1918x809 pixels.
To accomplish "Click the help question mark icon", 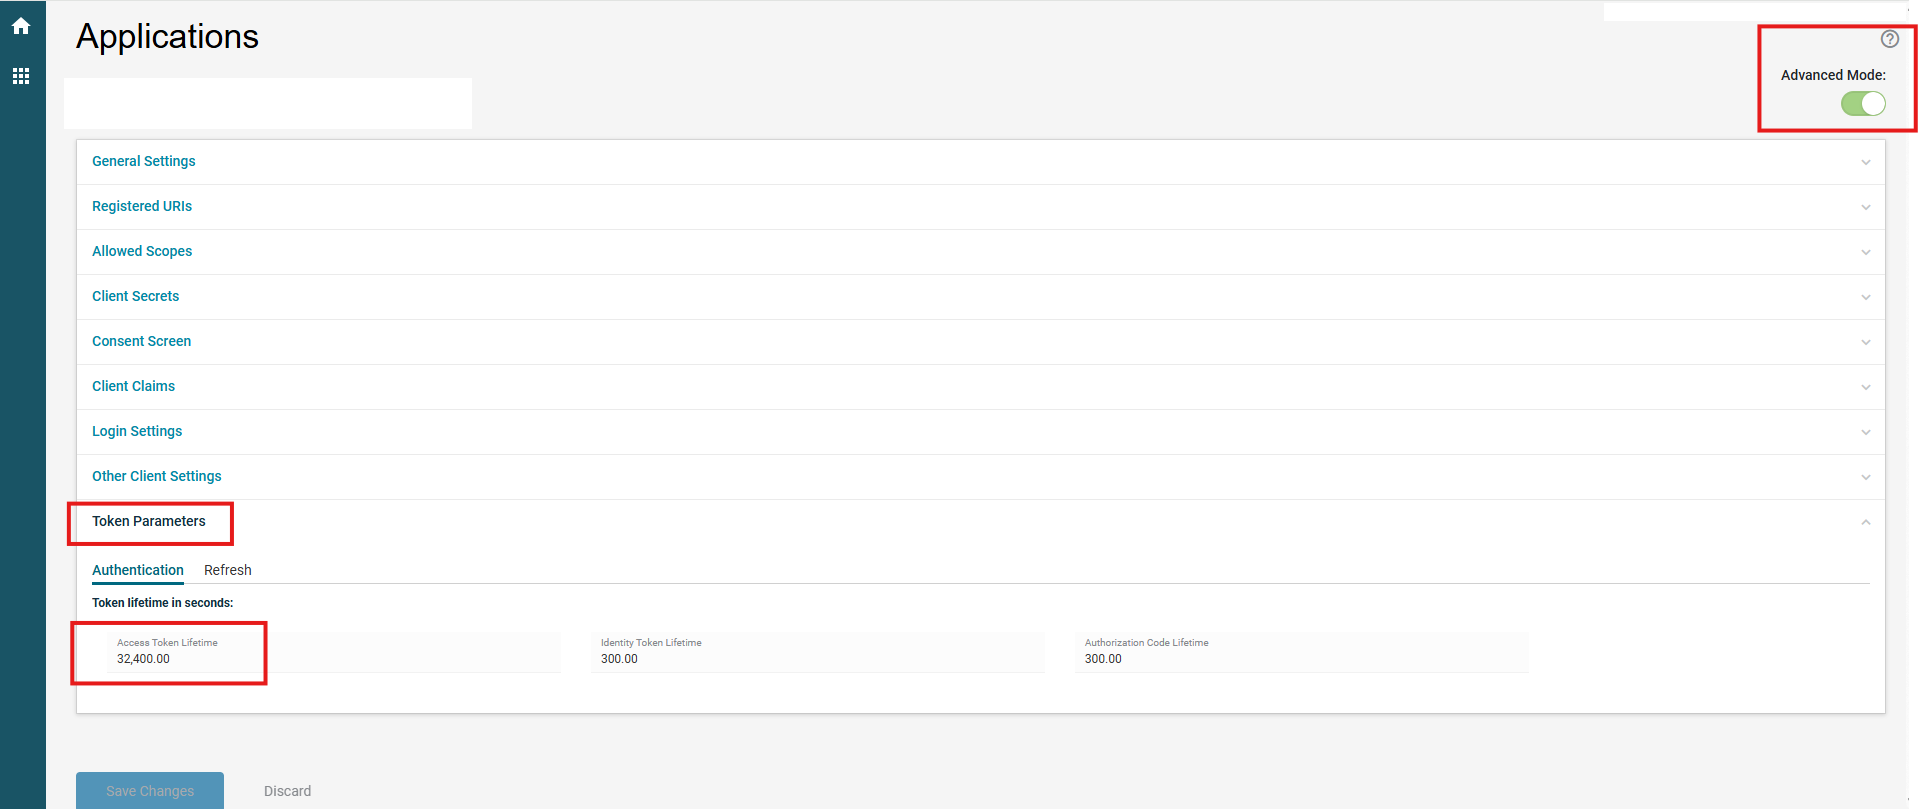I will click(1889, 39).
